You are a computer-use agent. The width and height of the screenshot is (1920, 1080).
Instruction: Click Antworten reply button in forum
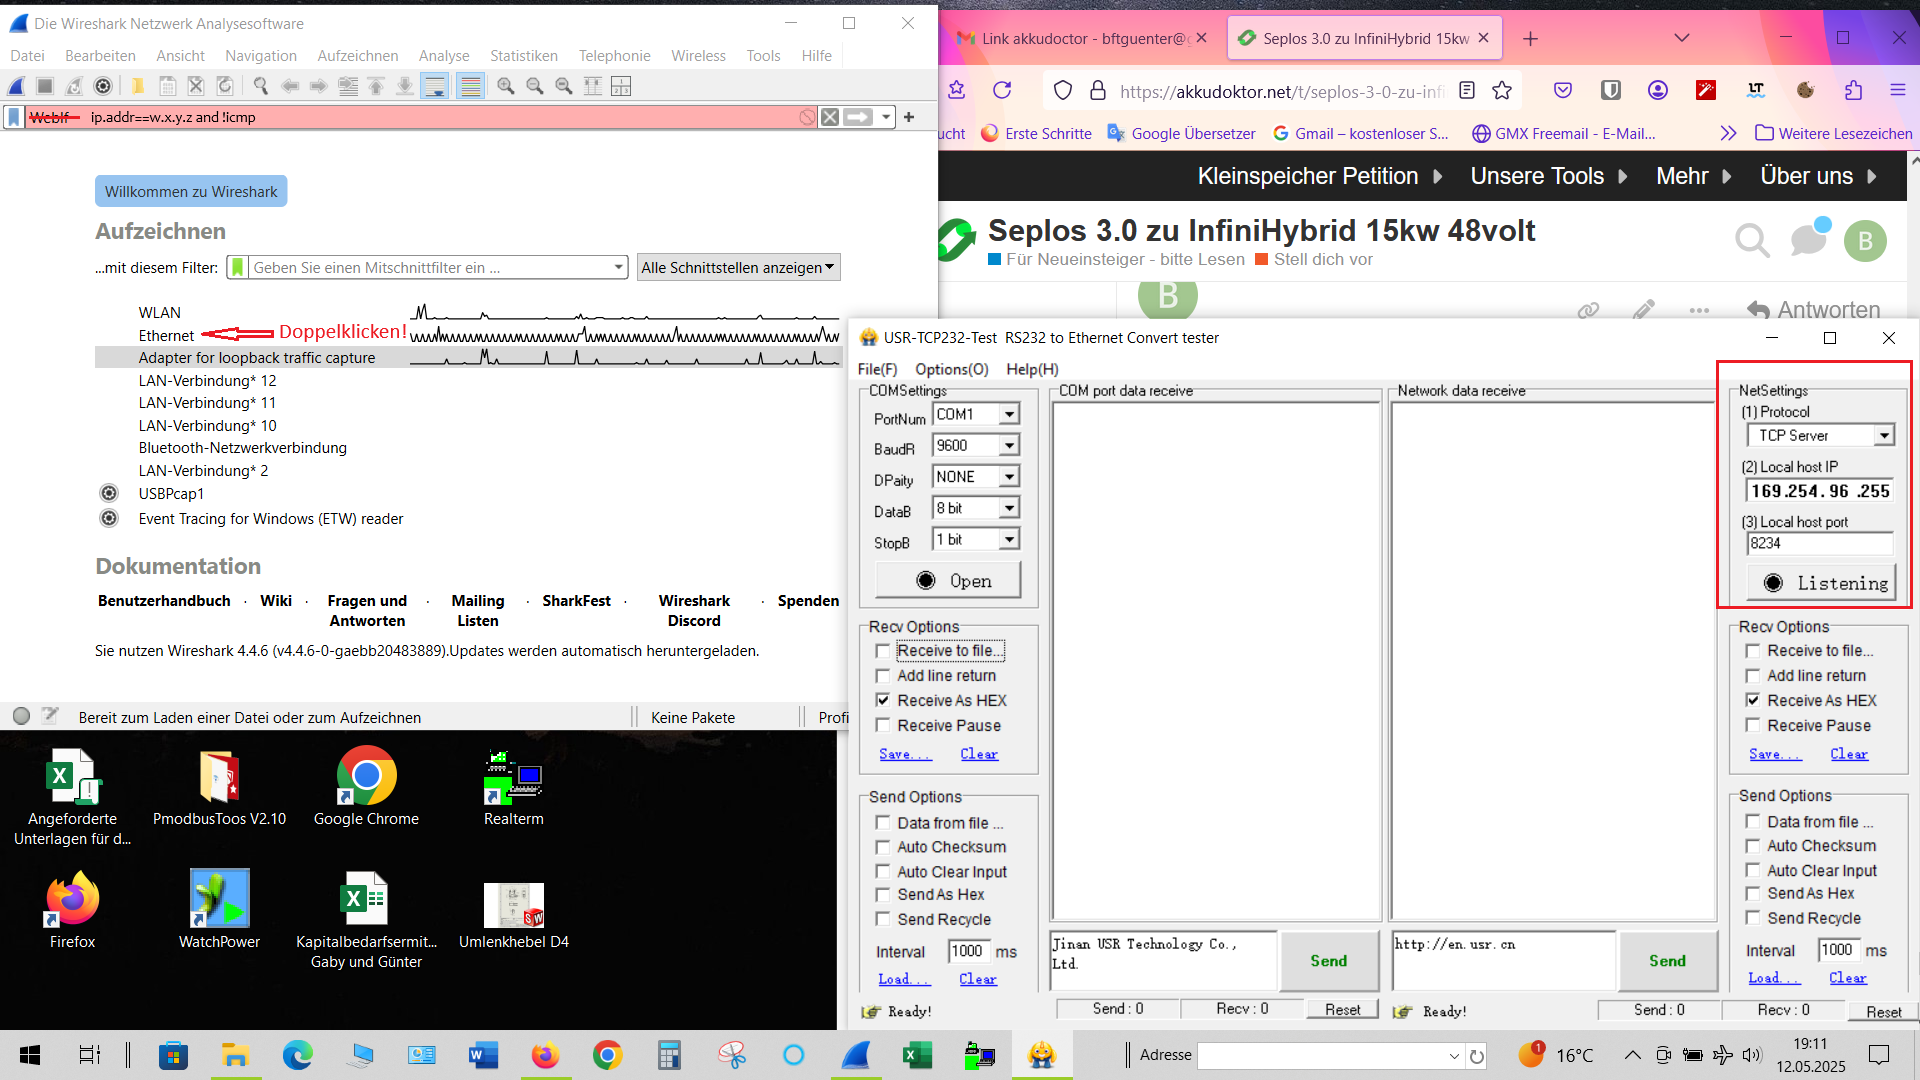tap(1813, 310)
